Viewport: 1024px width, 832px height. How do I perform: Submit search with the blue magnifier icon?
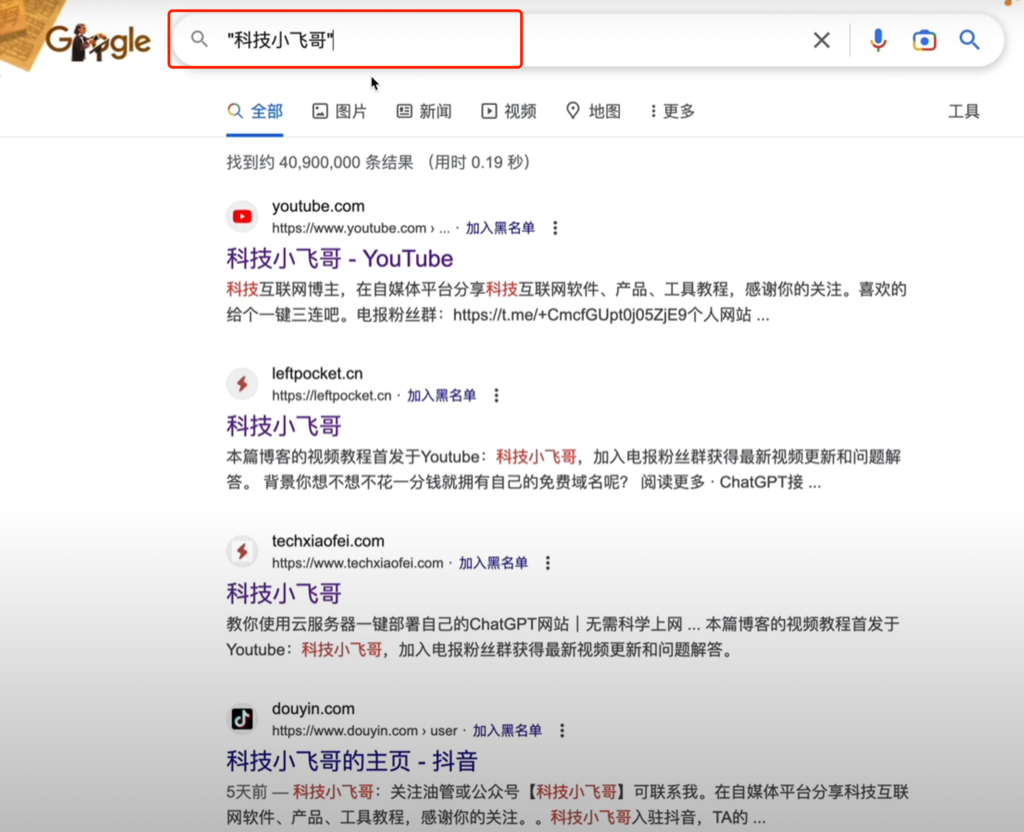click(x=969, y=40)
